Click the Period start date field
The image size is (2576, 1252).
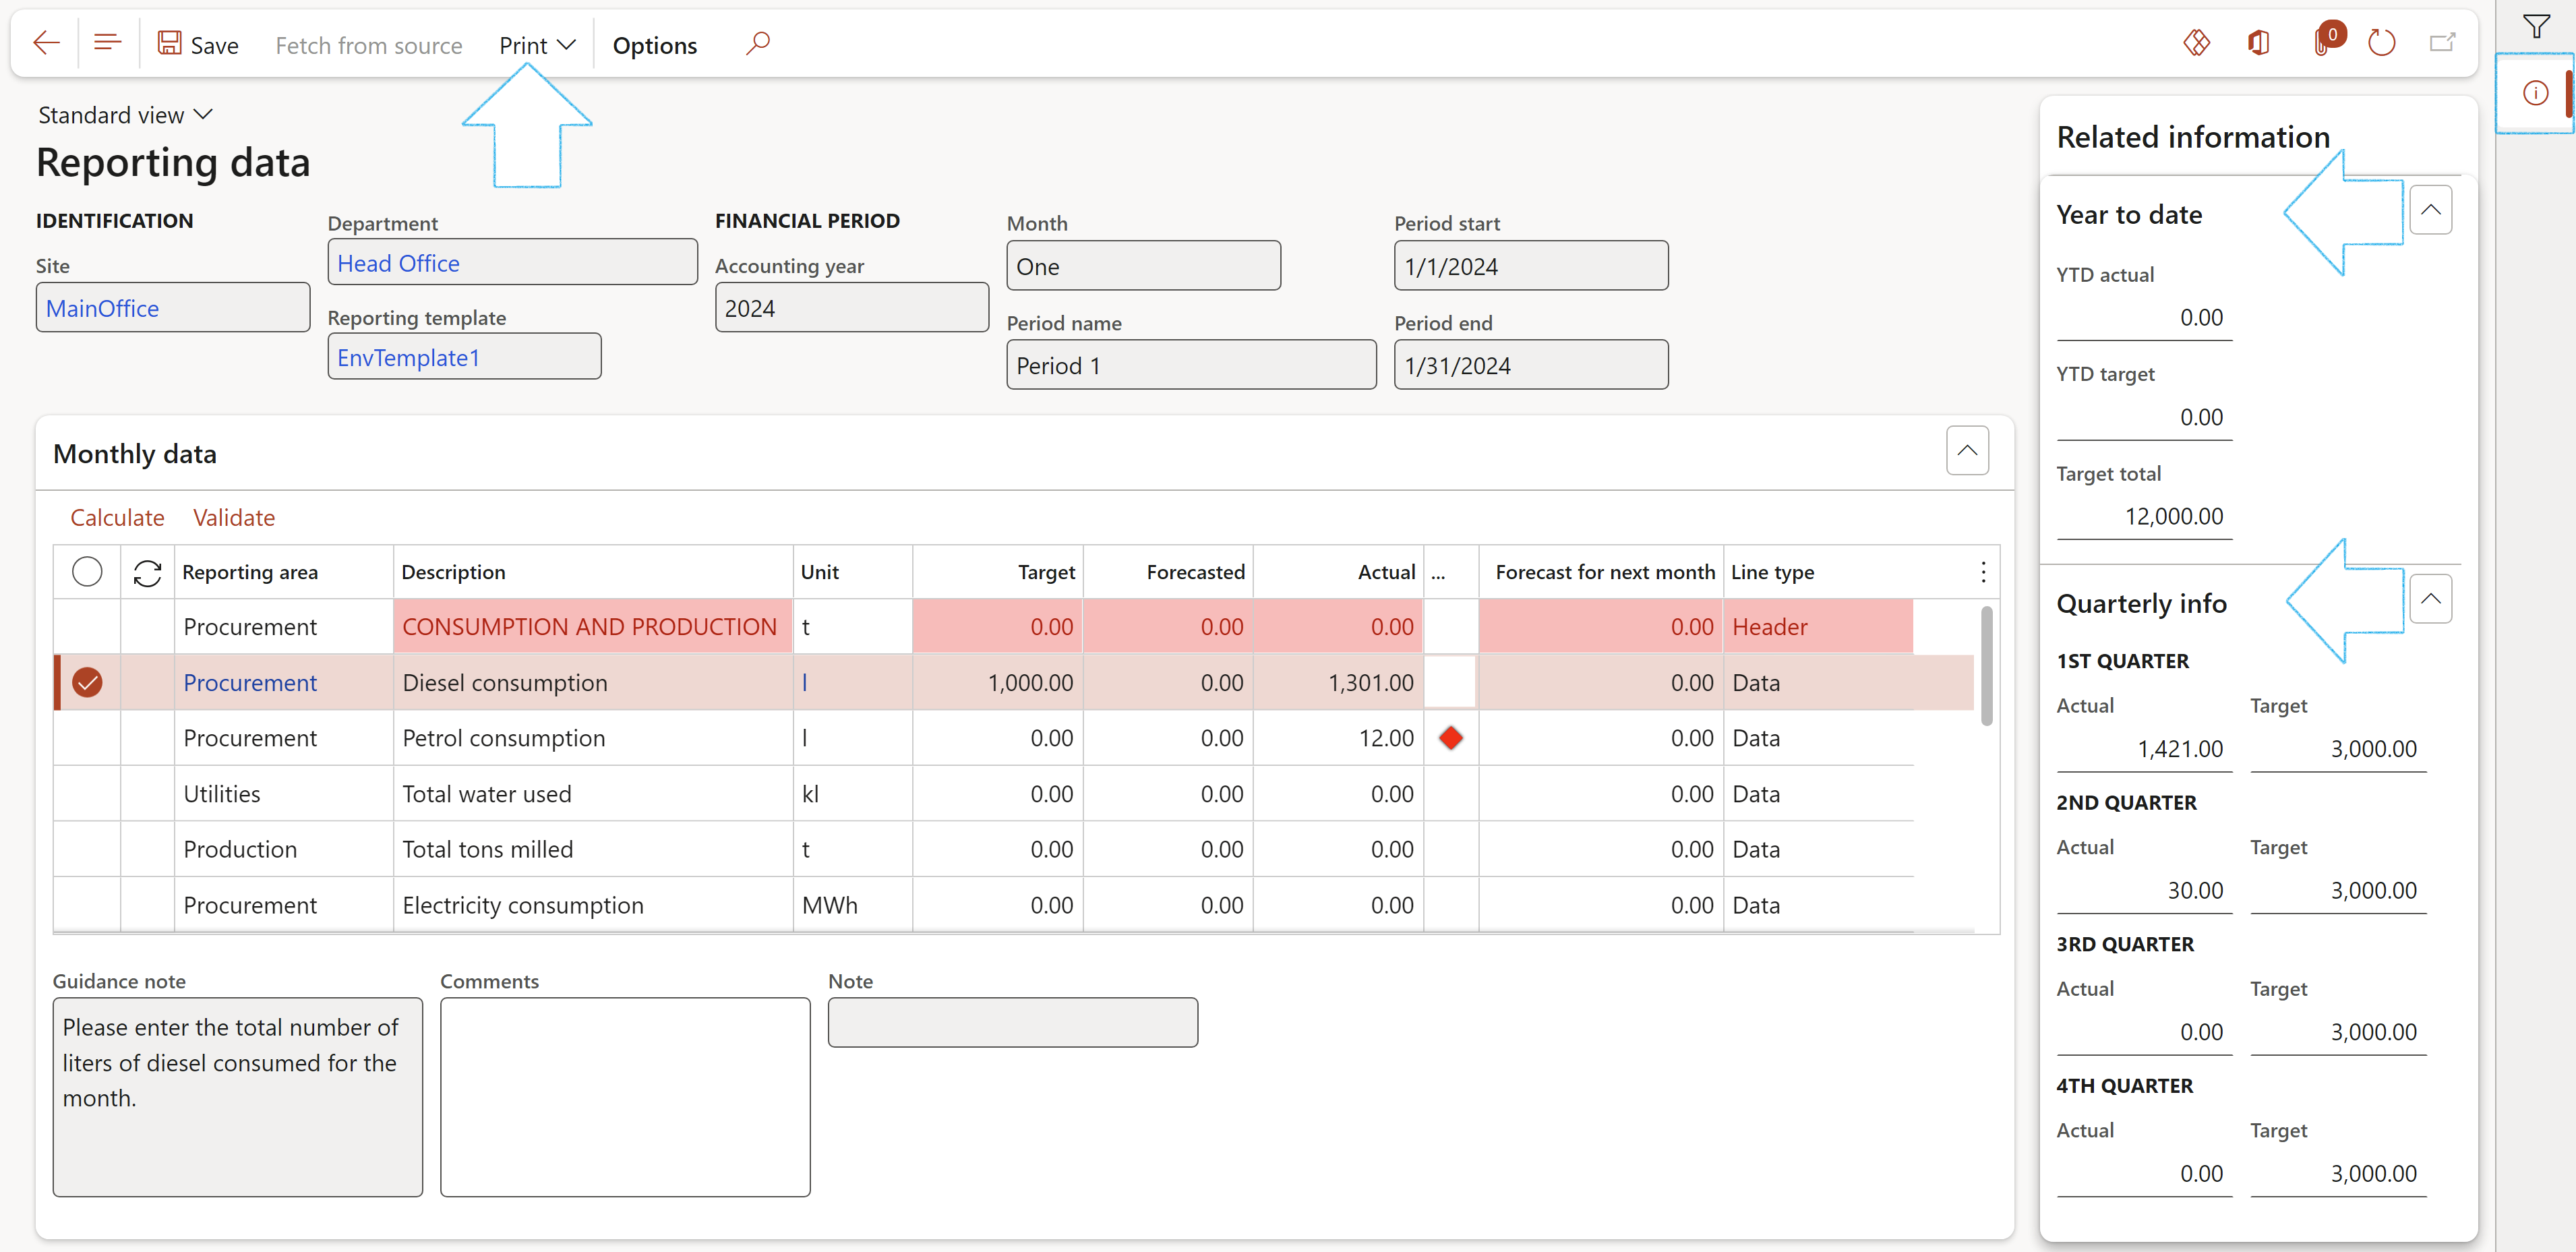pyautogui.click(x=1530, y=266)
